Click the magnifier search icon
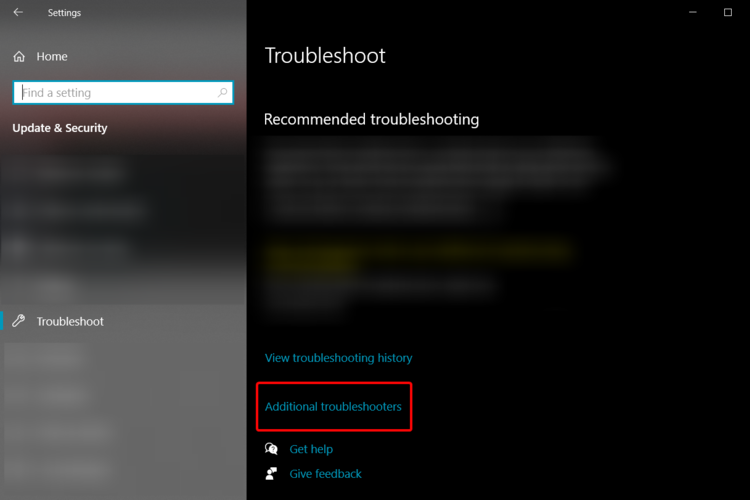Viewport: 750px width, 500px height. click(x=222, y=92)
